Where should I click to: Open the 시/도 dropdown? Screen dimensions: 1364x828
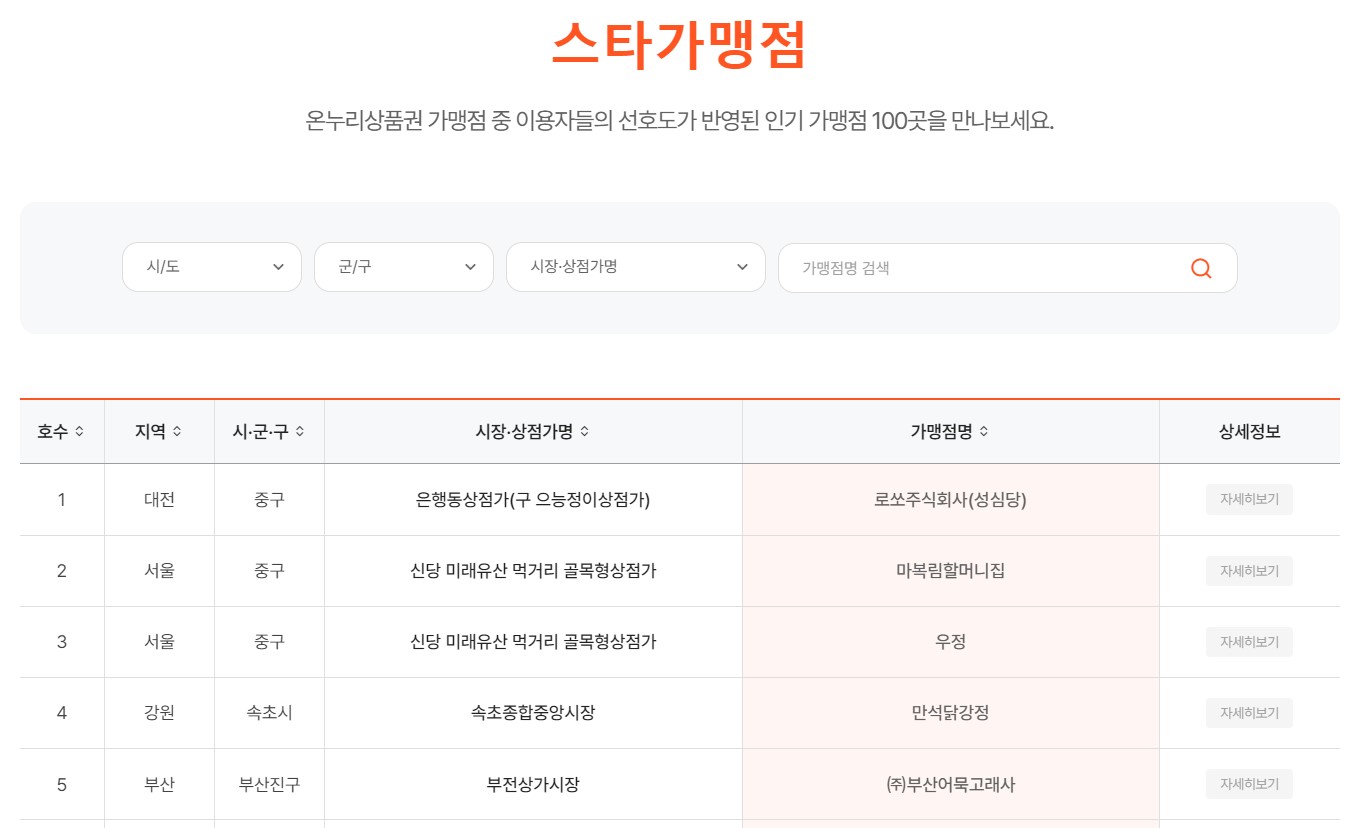point(212,267)
